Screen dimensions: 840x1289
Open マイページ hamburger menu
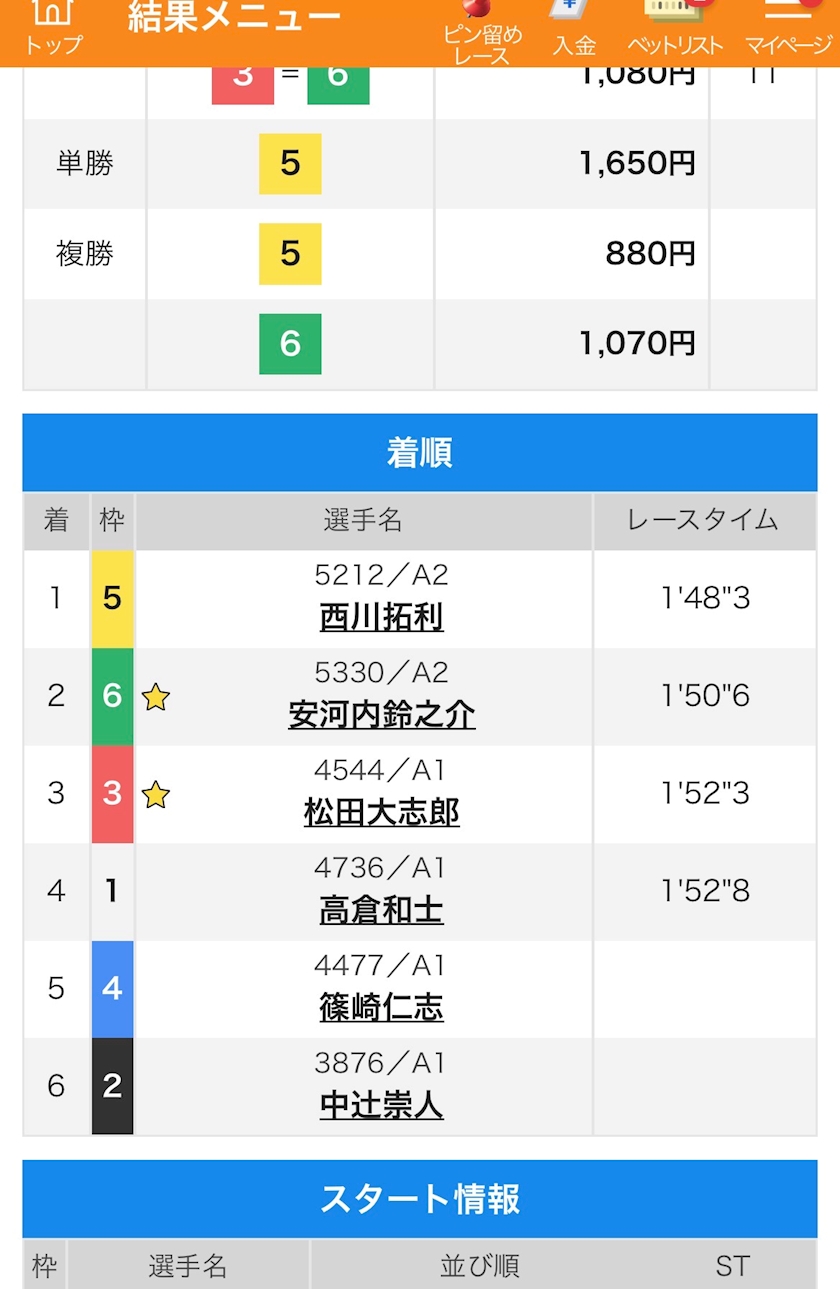(x=788, y=28)
